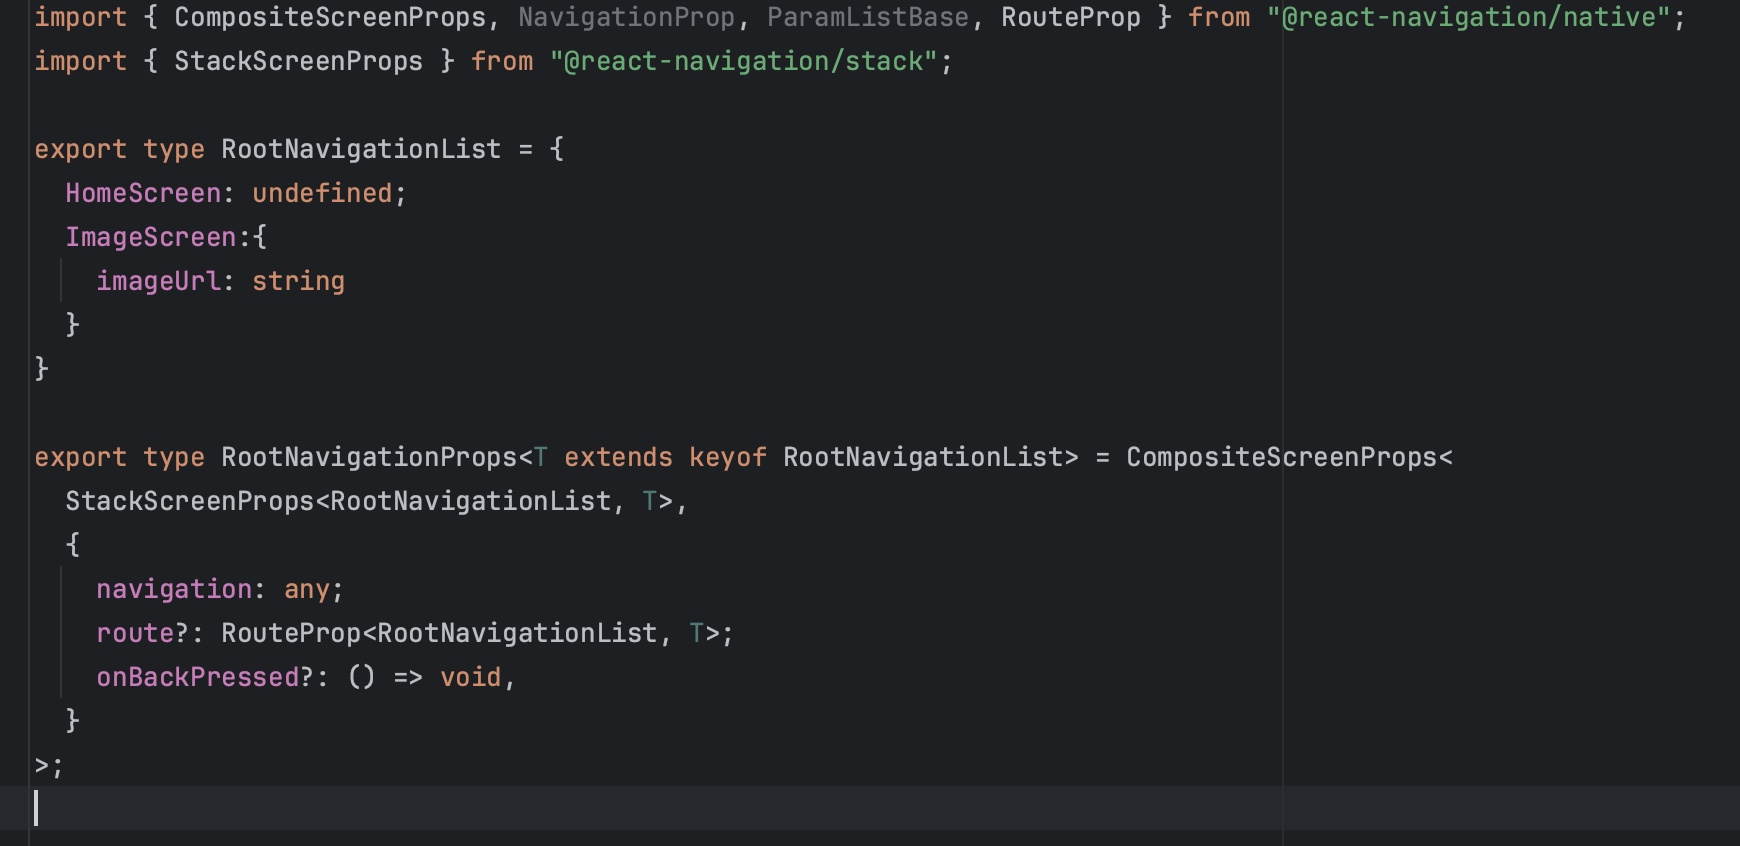Select the unused NavigationProp import

[626, 17]
